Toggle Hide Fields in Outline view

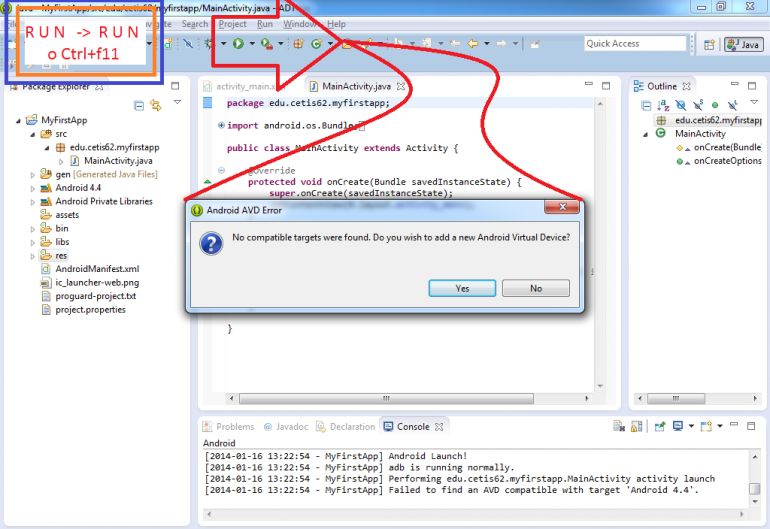(x=681, y=105)
